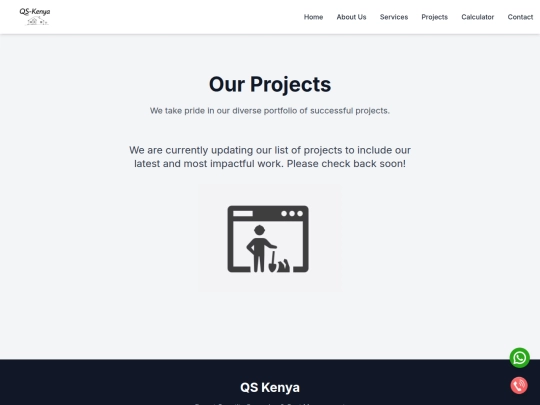Screen dimensions: 540x405
Task: Open the About Us page
Action: click(x=351, y=17)
